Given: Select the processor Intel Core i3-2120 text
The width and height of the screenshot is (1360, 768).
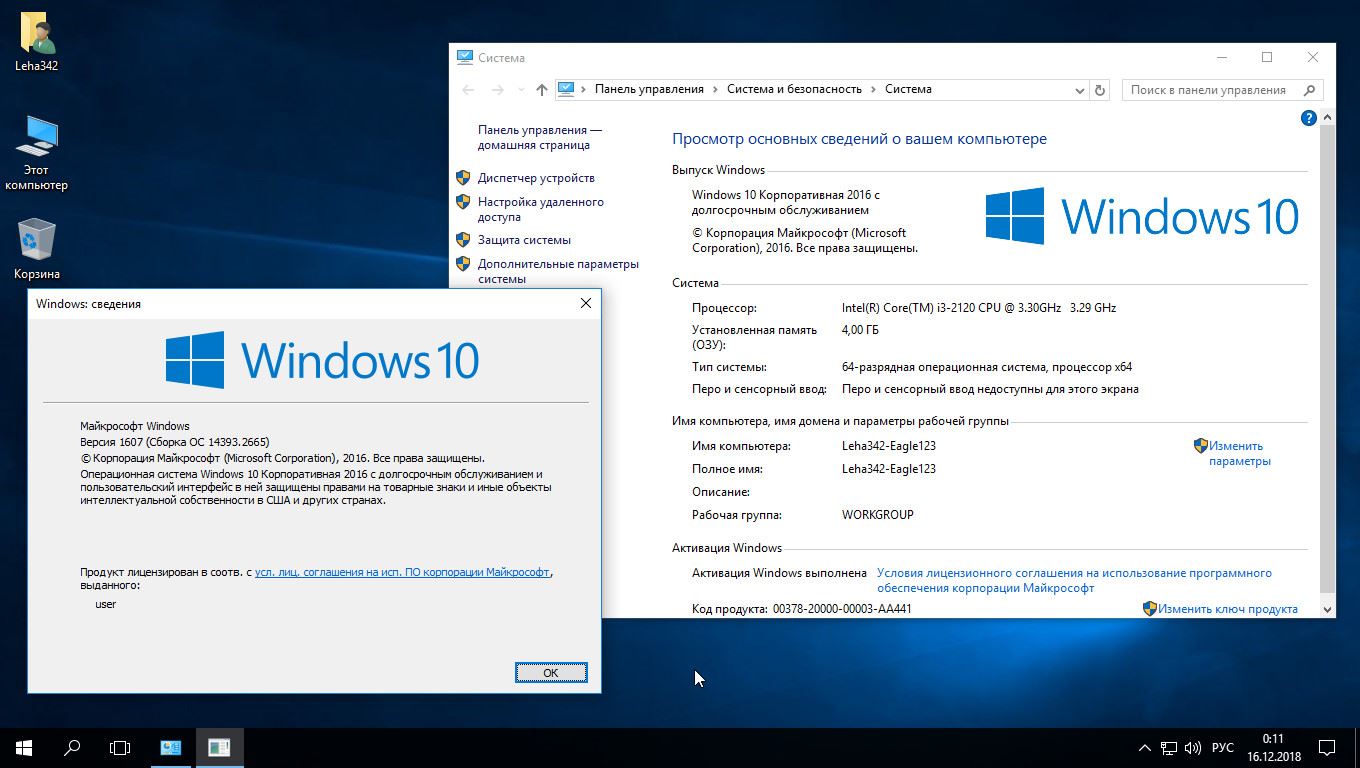Looking at the screenshot, I should [x=979, y=308].
